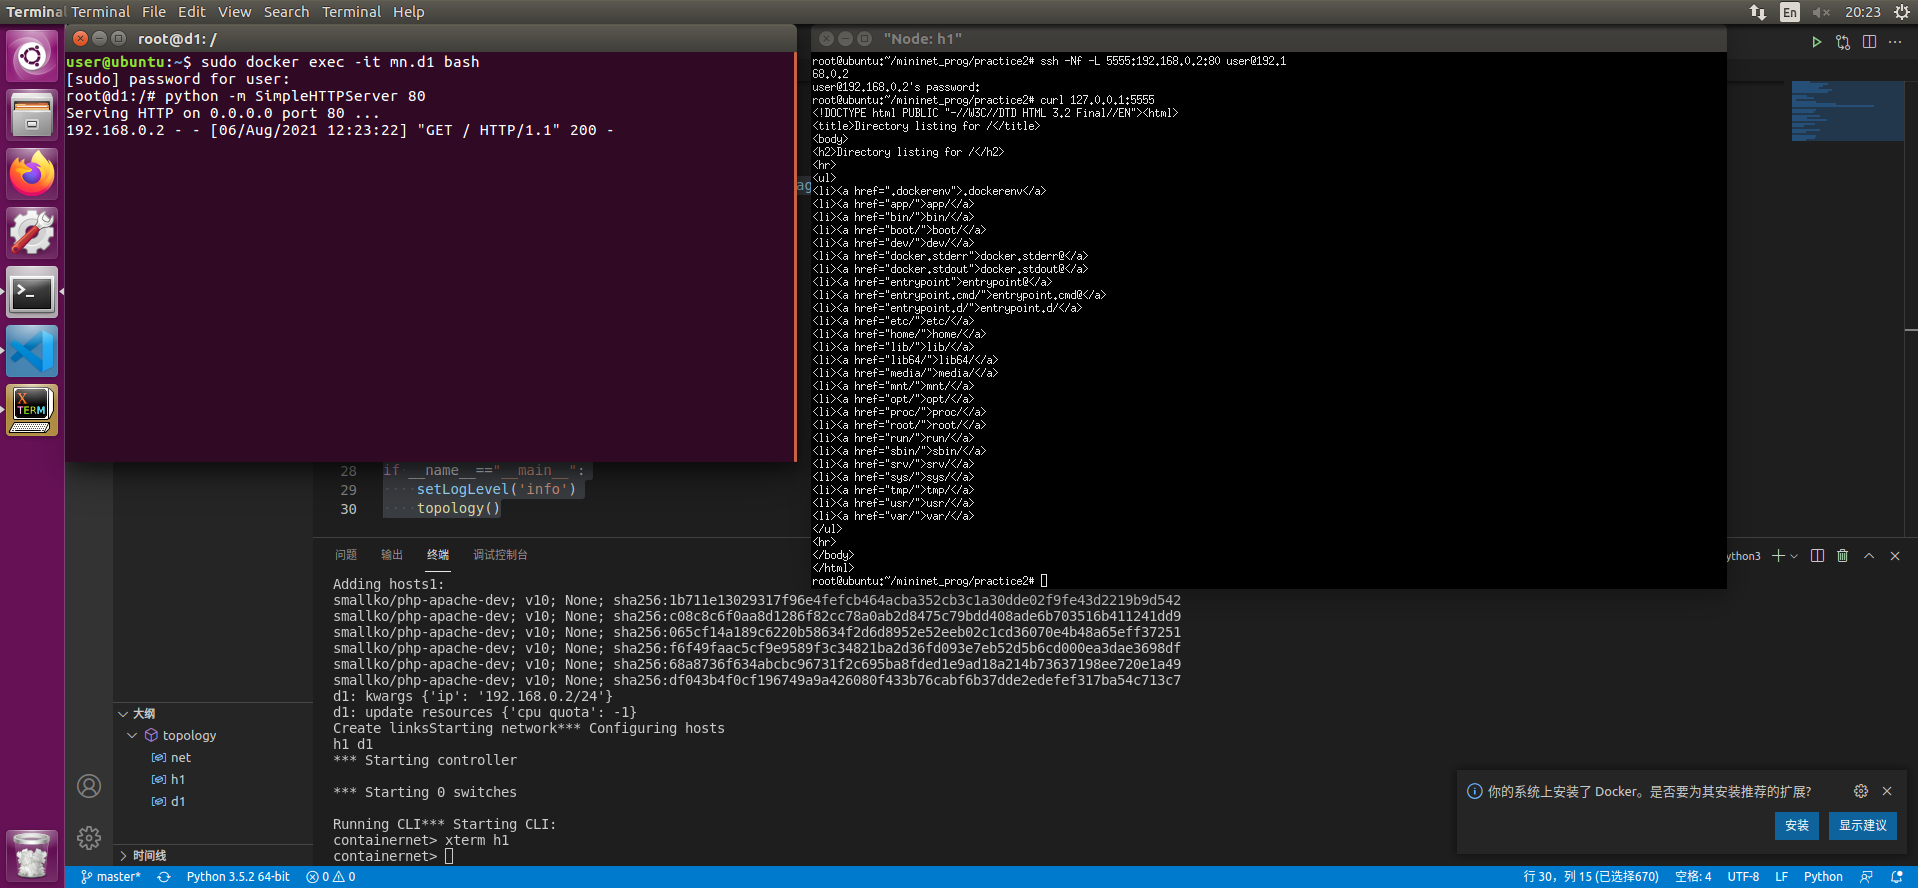
Task: Run the Python file with the green play icon
Action: pyautogui.click(x=1816, y=42)
